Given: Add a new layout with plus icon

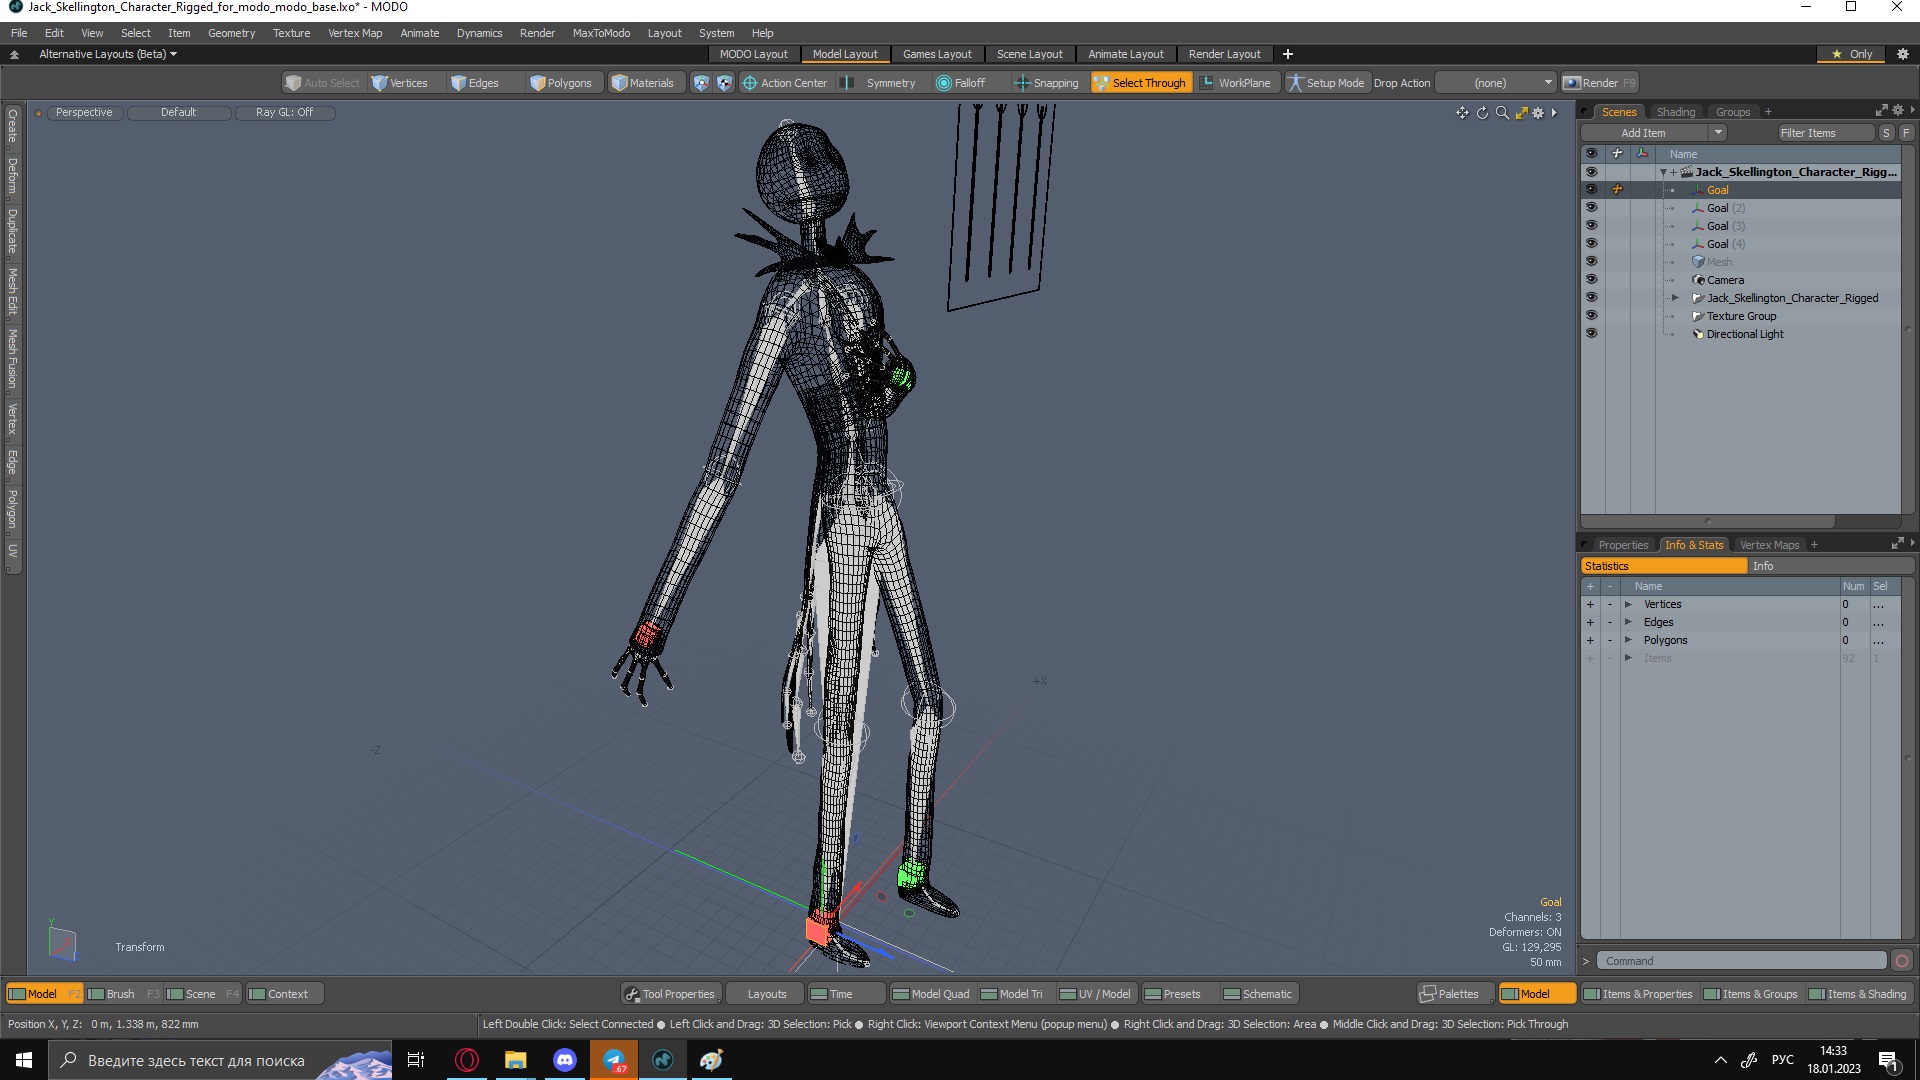Looking at the screenshot, I should 1288,54.
